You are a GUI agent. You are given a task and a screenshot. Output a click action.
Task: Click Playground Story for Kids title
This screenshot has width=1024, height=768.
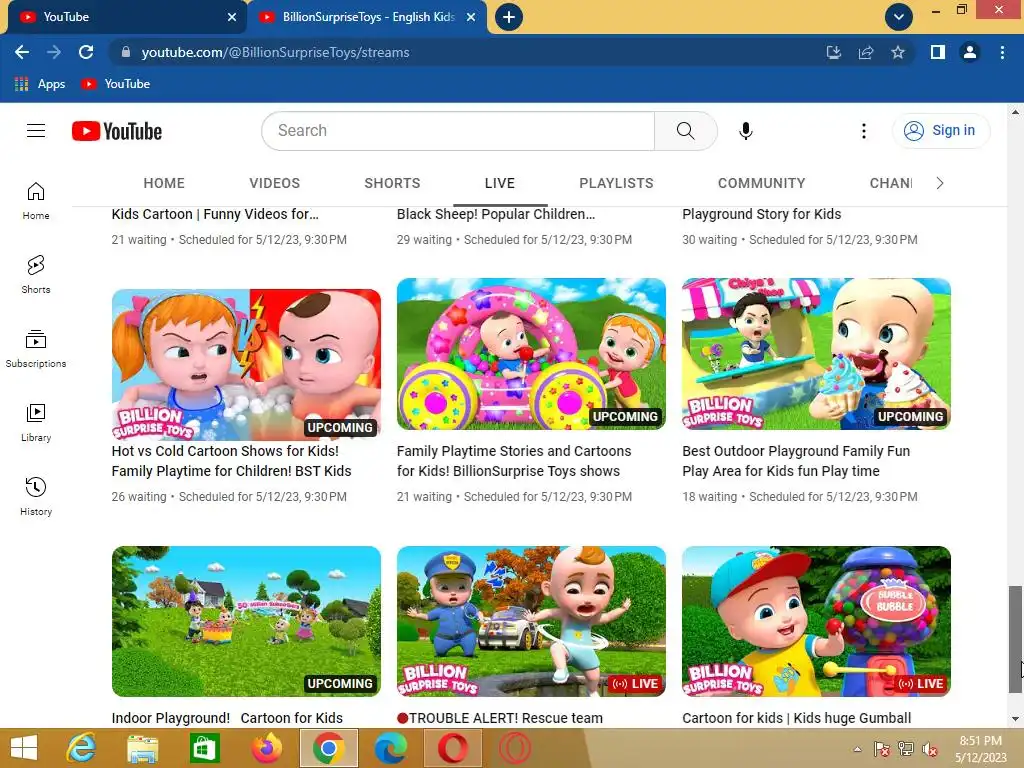[x=761, y=214]
